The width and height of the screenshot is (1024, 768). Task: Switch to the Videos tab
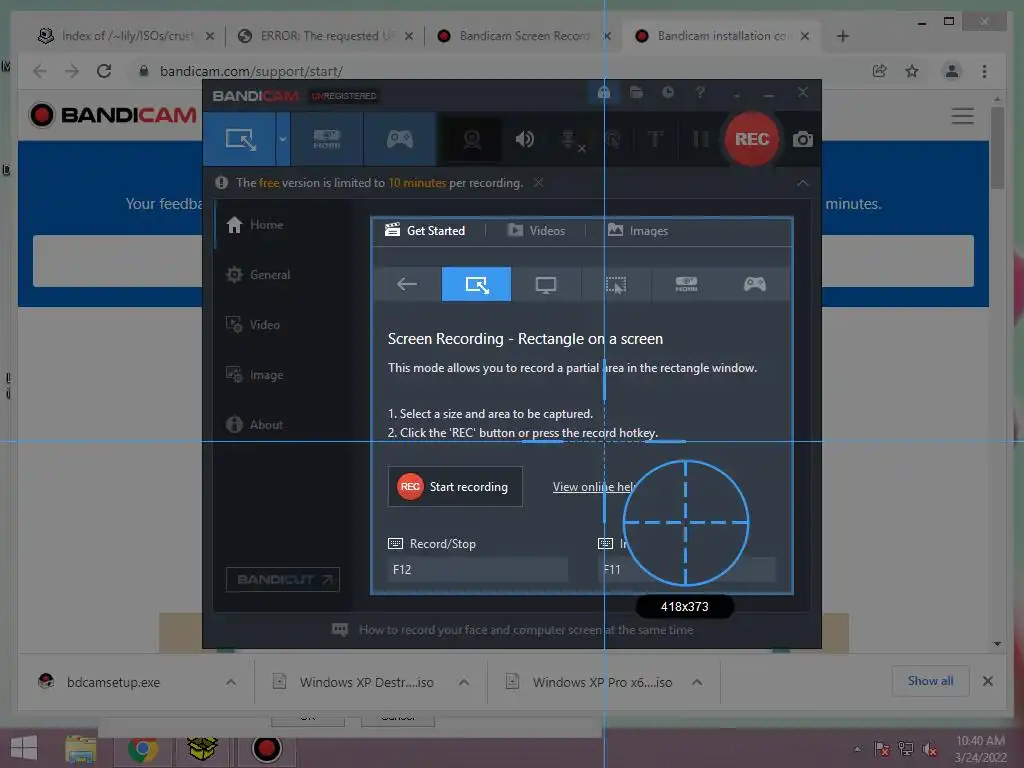pos(536,231)
